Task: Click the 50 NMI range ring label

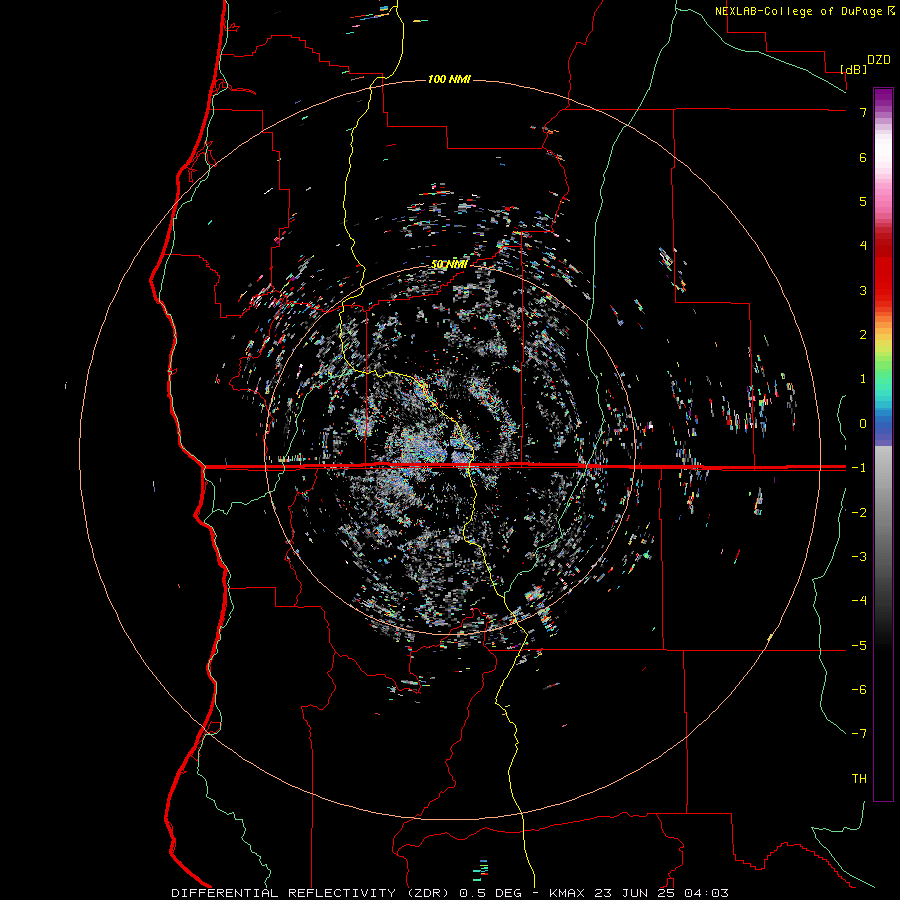Action: click(449, 264)
